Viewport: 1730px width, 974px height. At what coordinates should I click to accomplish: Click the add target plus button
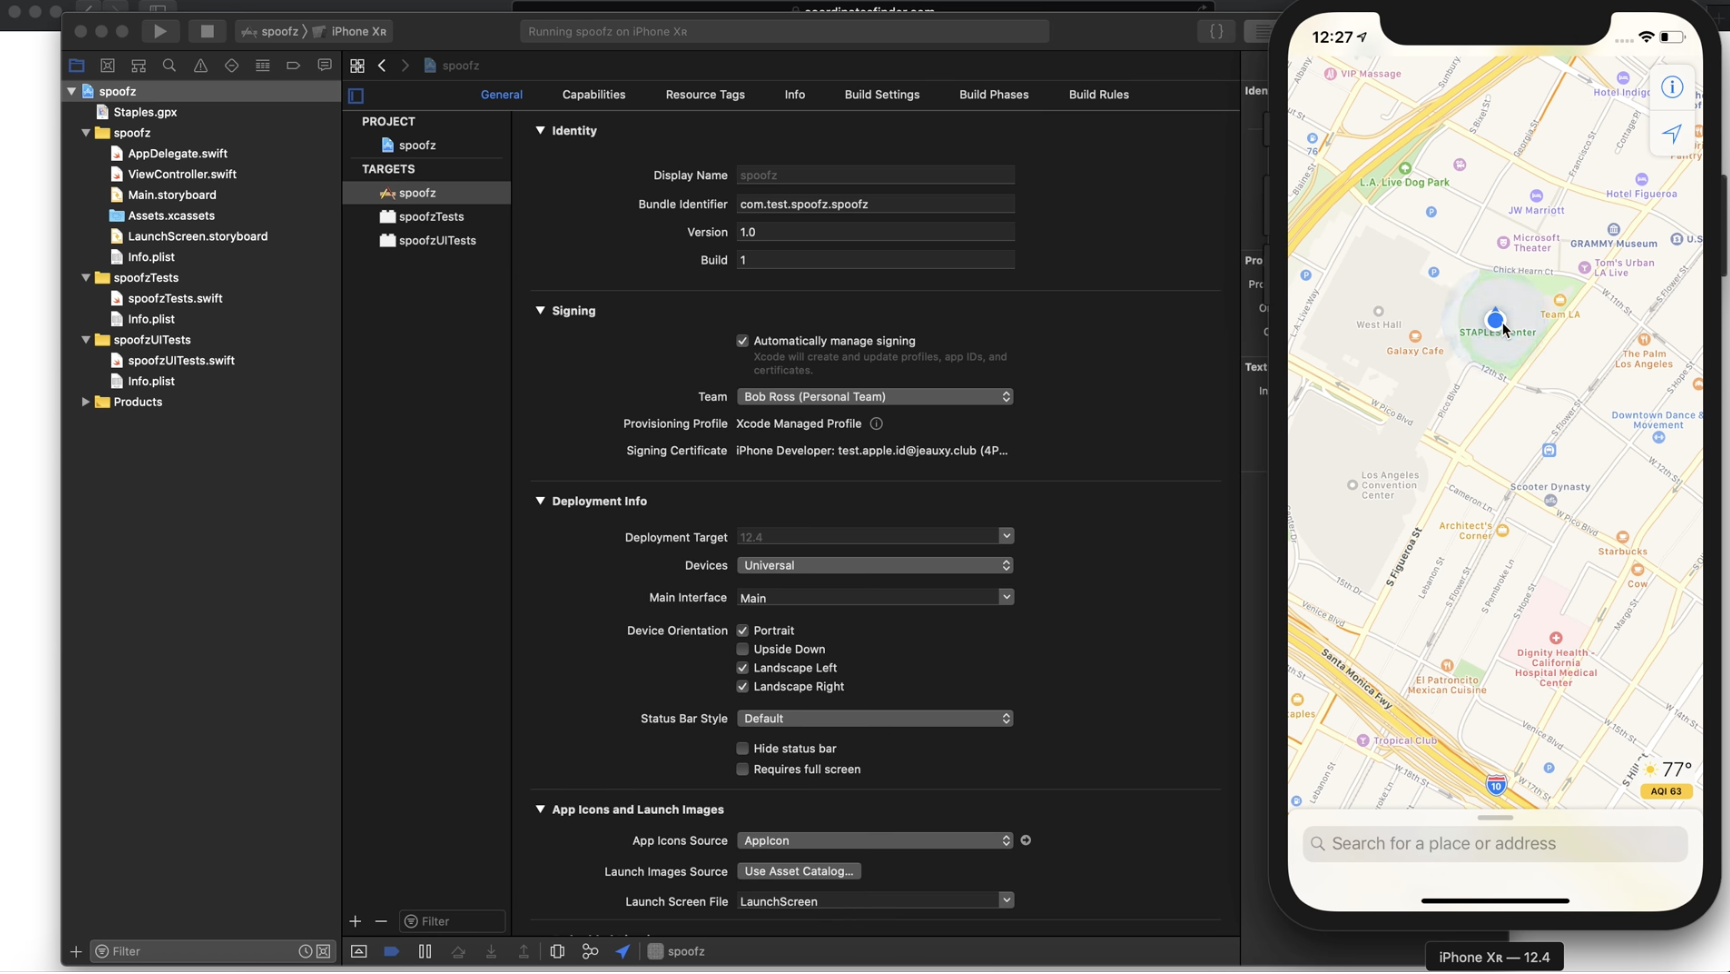[355, 921]
